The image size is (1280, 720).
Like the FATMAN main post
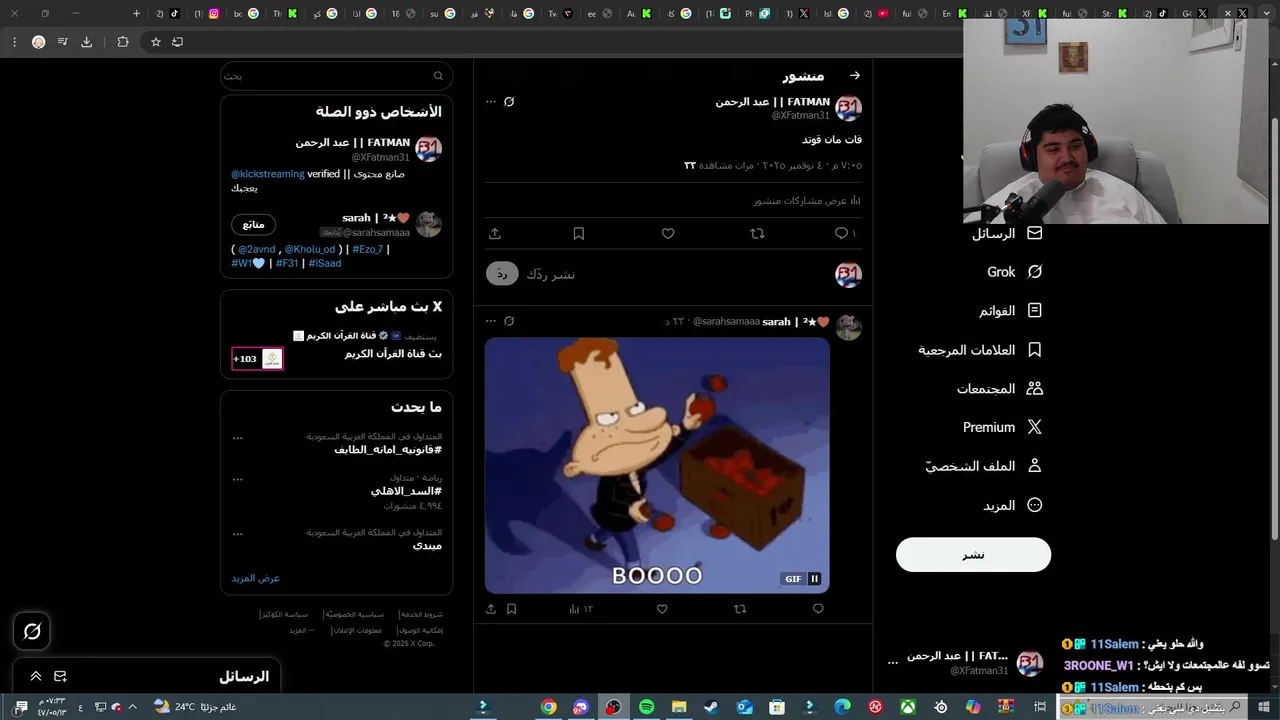click(x=668, y=233)
